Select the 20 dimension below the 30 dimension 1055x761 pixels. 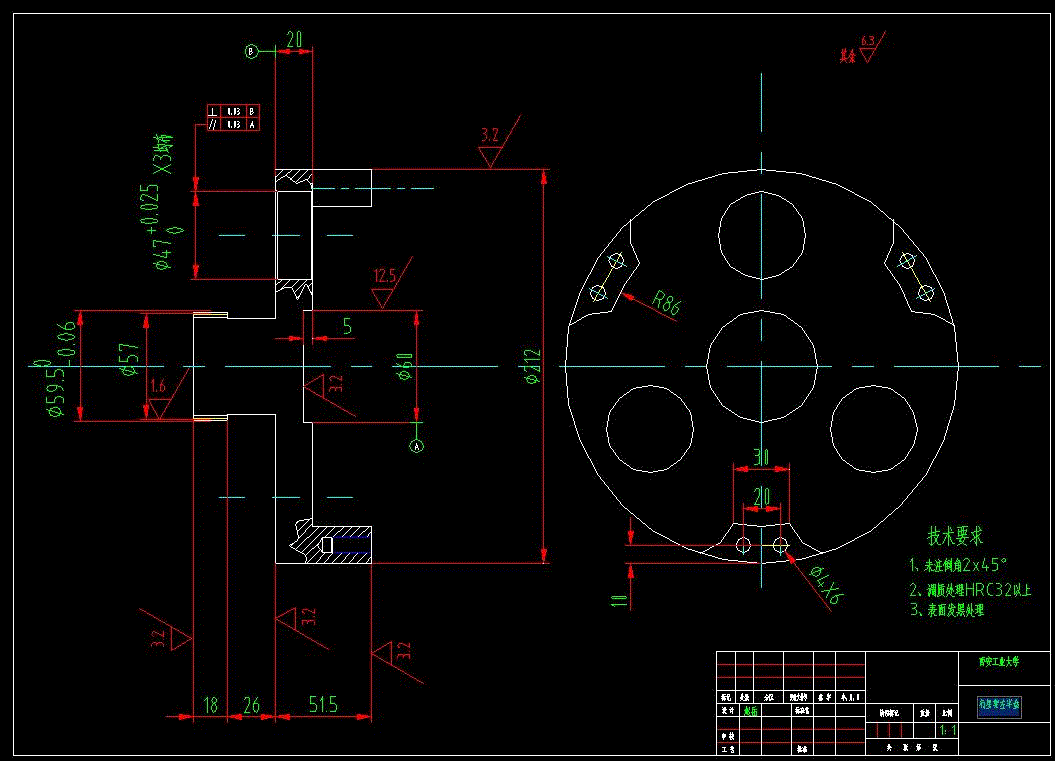point(761,497)
